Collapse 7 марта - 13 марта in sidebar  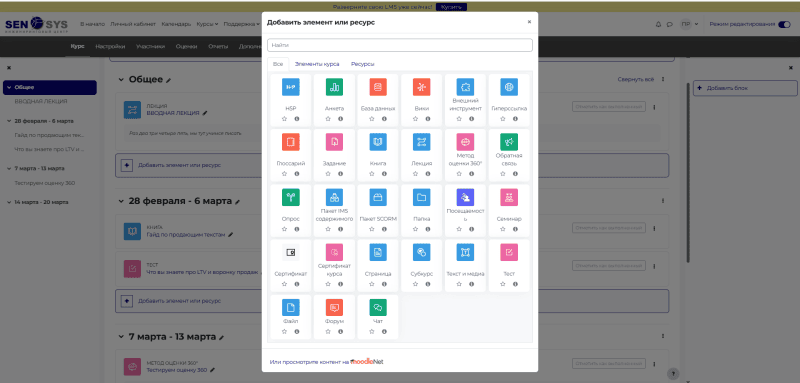click(9, 168)
